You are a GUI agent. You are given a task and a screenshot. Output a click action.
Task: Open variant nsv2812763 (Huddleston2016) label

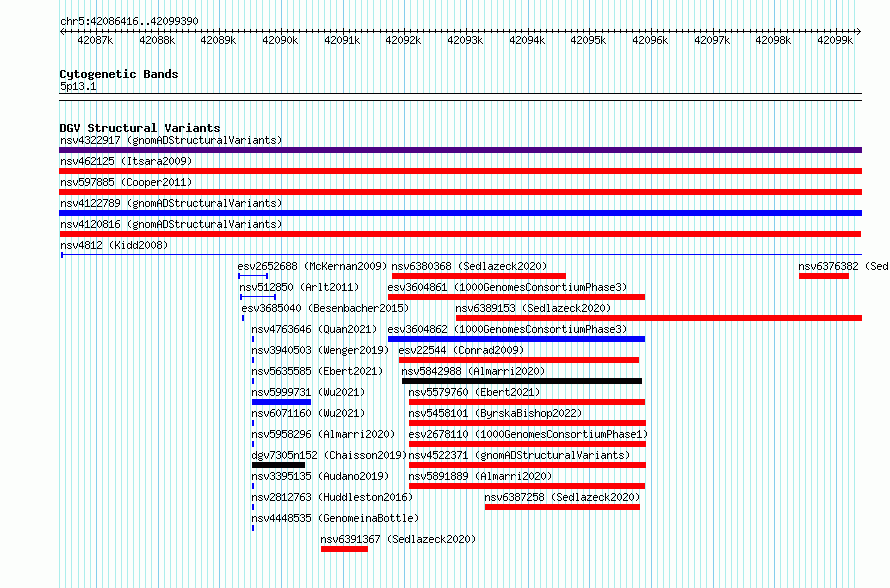pyautogui.click(x=332, y=497)
